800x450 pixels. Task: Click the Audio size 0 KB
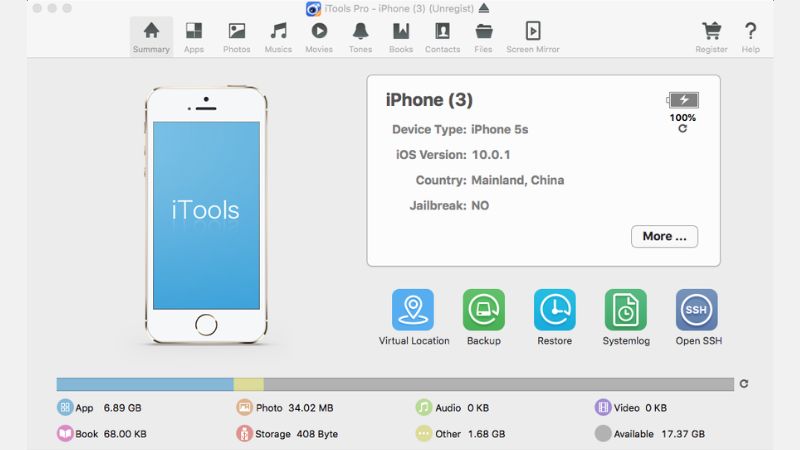[x=478, y=408]
